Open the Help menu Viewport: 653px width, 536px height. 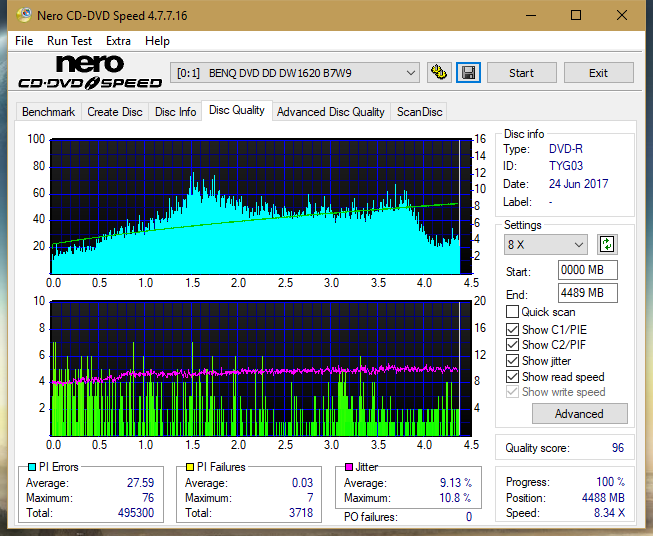click(x=157, y=41)
